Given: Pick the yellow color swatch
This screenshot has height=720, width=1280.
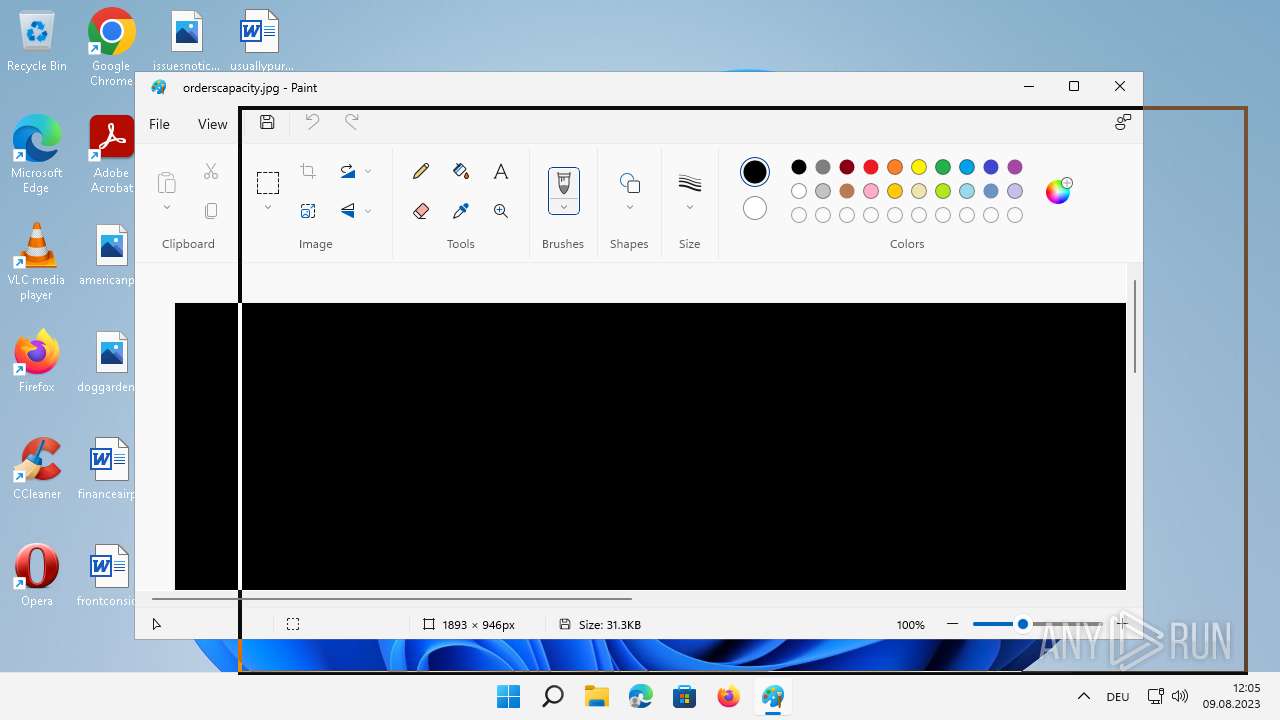Looking at the screenshot, I should pyautogui.click(x=919, y=167).
